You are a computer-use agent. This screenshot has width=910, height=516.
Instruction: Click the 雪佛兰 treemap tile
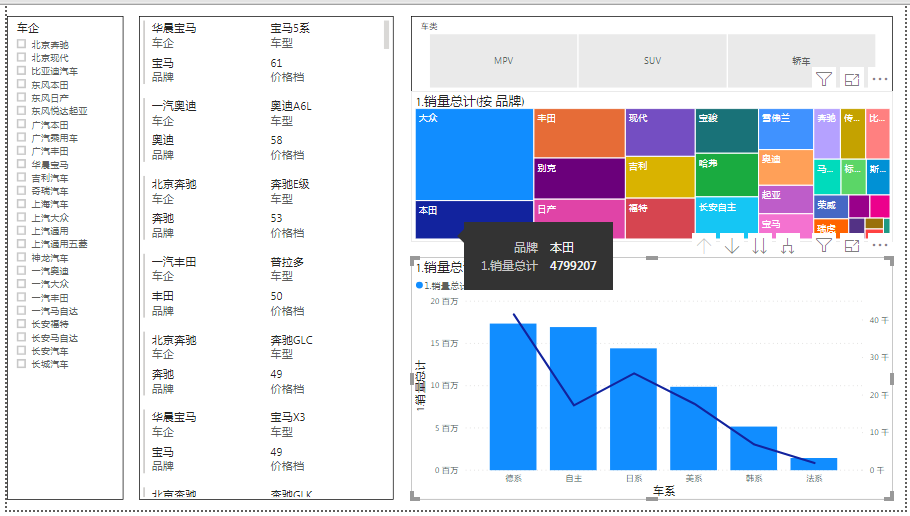pyautogui.click(x=786, y=129)
